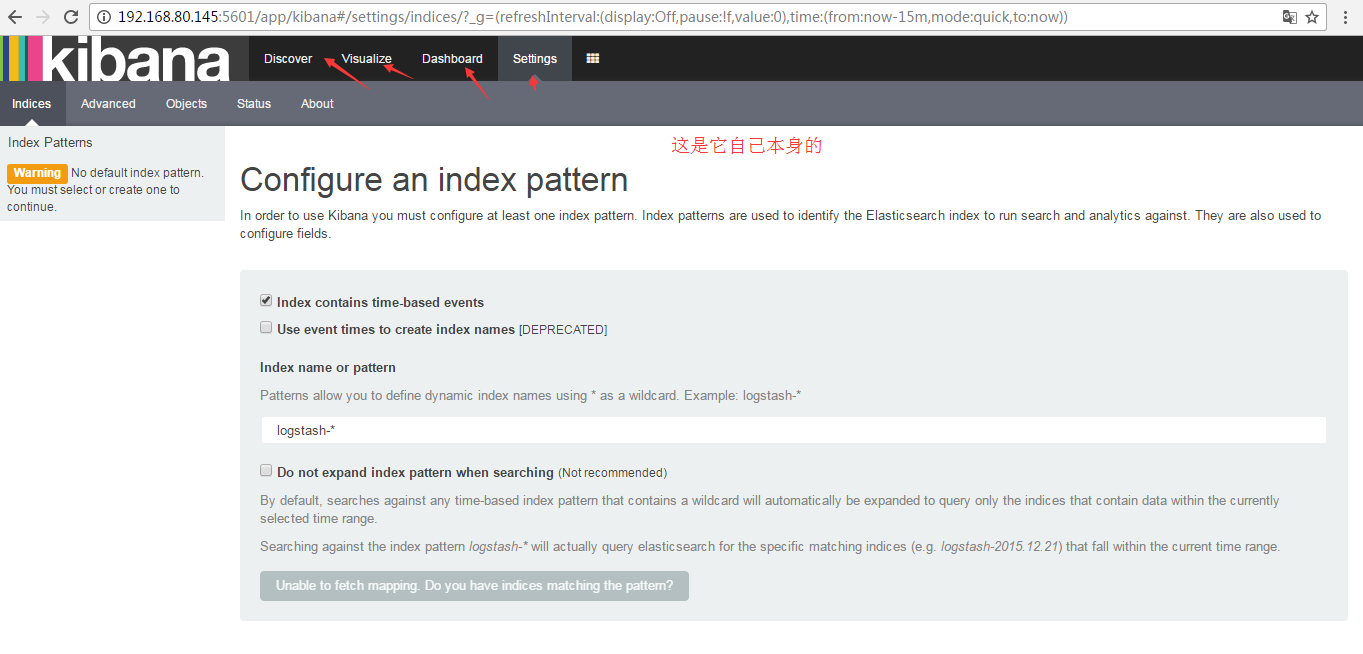Open the Status sub-tab
The image size is (1363, 654).
[254, 104]
